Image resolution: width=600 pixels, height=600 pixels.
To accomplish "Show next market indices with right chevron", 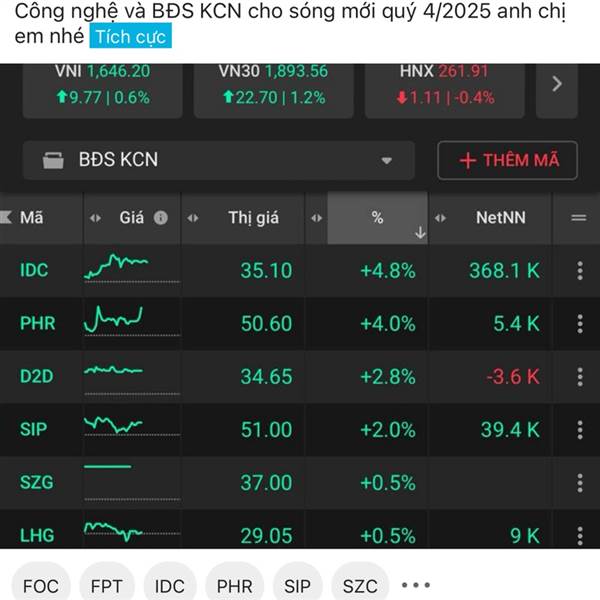I will 557,84.
